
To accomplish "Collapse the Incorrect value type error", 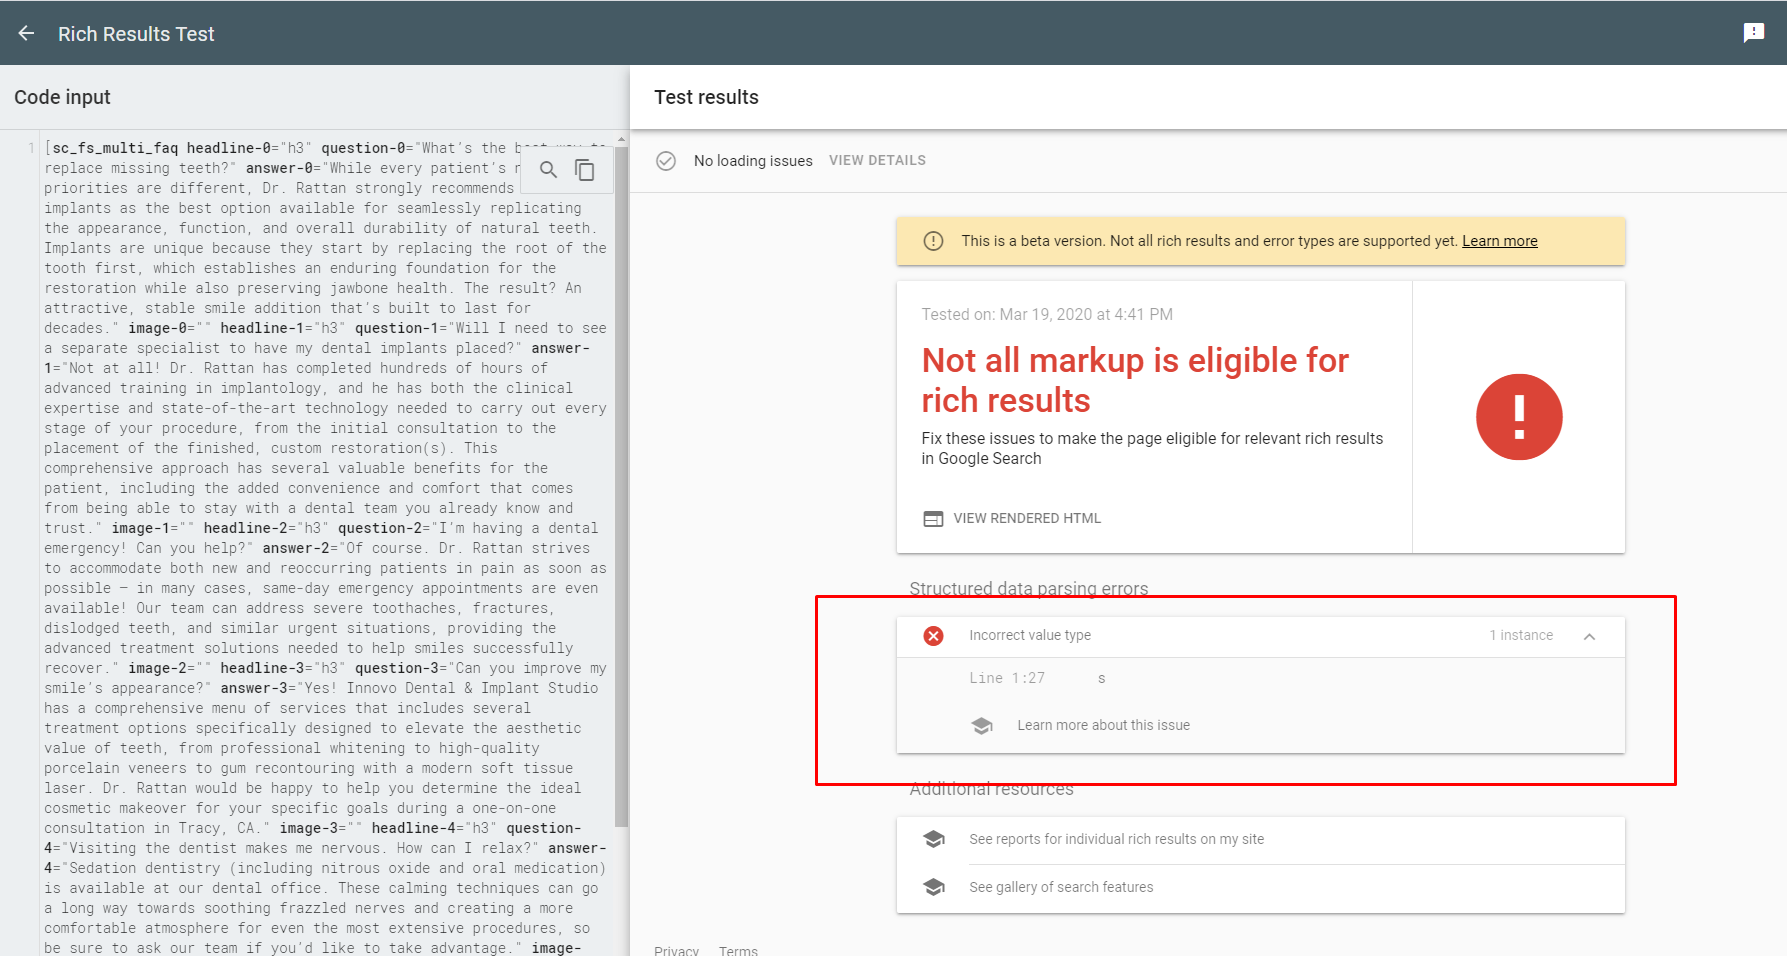I will coord(1589,636).
